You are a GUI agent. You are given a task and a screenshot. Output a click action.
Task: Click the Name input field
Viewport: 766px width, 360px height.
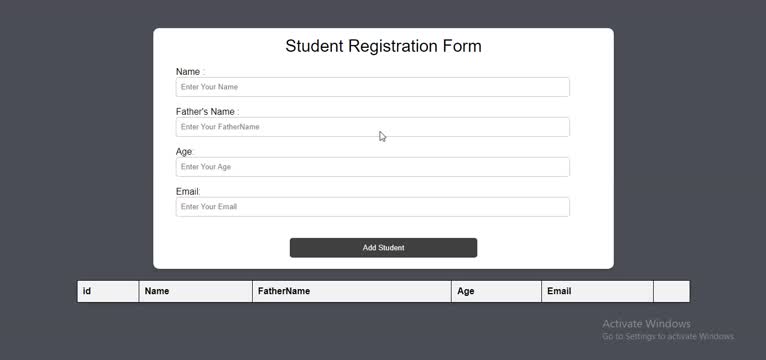tap(372, 87)
